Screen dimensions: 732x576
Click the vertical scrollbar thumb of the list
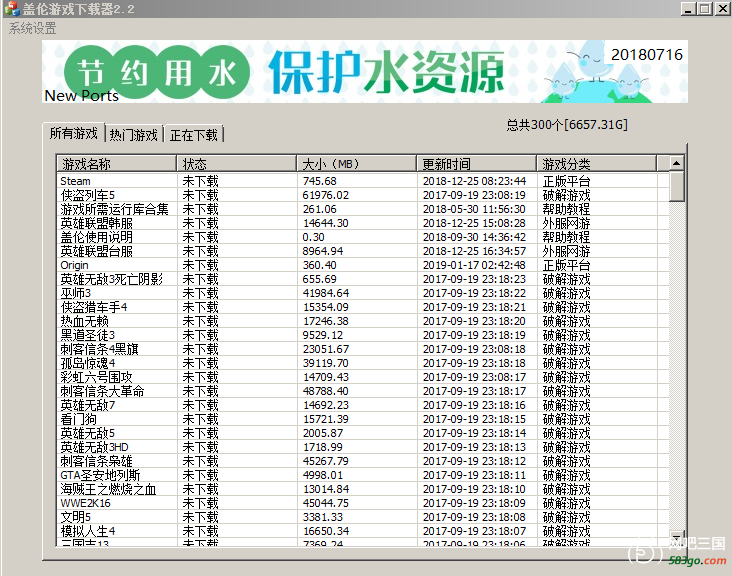tap(677, 186)
